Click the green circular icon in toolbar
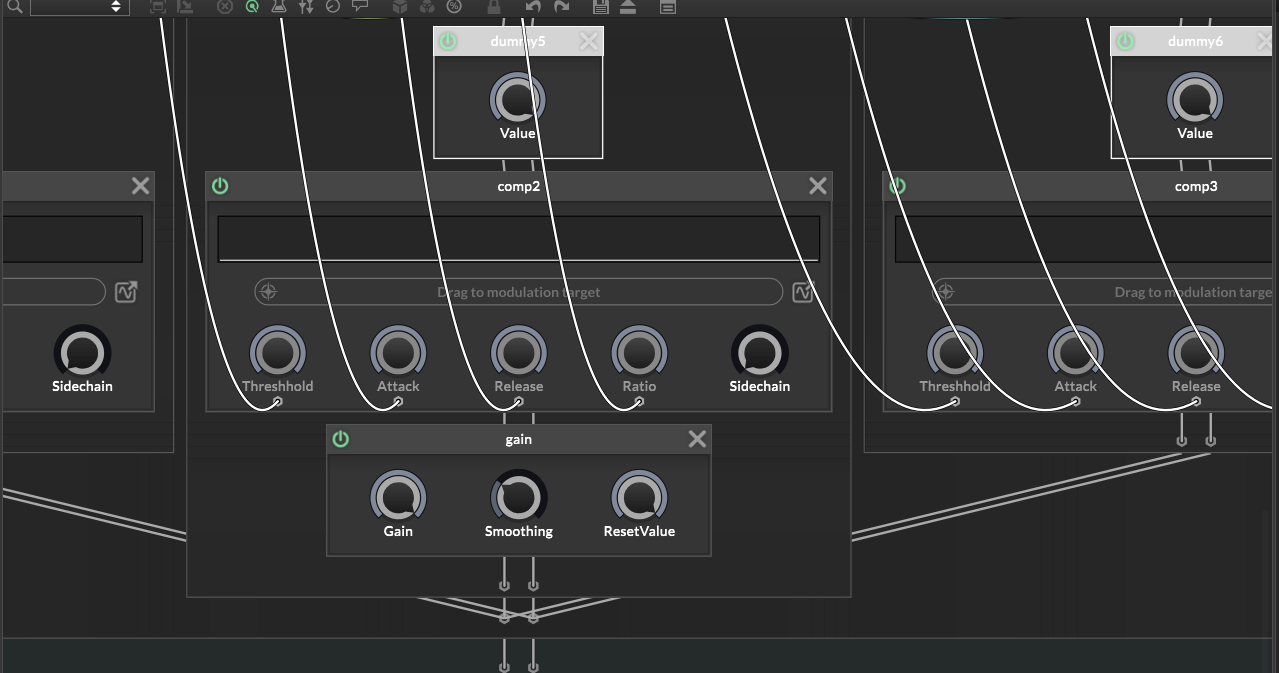The height and width of the screenshot is (673, 1279). [x=252, y=6]
